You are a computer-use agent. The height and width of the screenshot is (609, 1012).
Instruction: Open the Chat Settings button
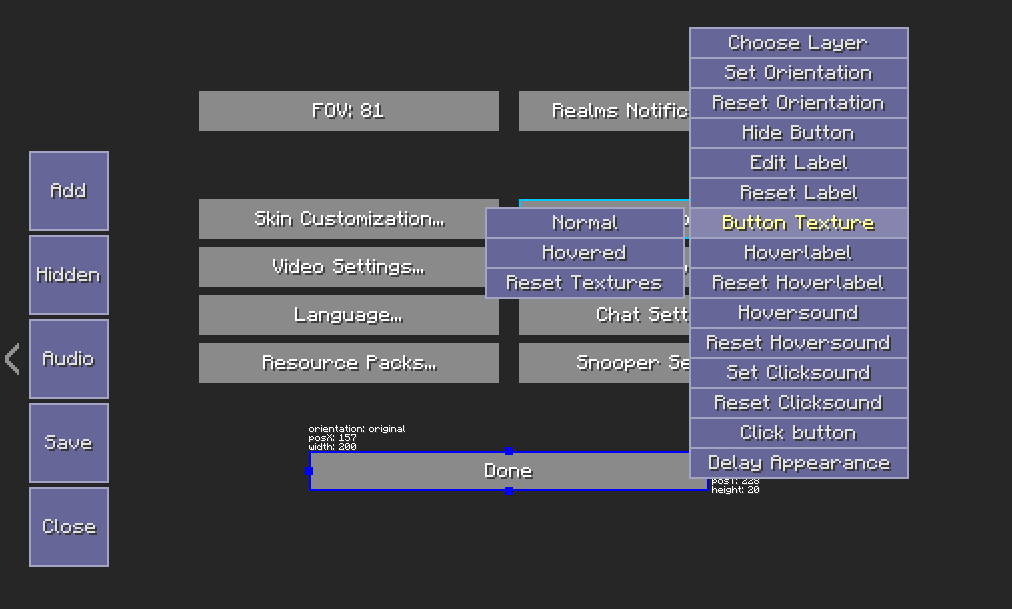pos(604,315)
